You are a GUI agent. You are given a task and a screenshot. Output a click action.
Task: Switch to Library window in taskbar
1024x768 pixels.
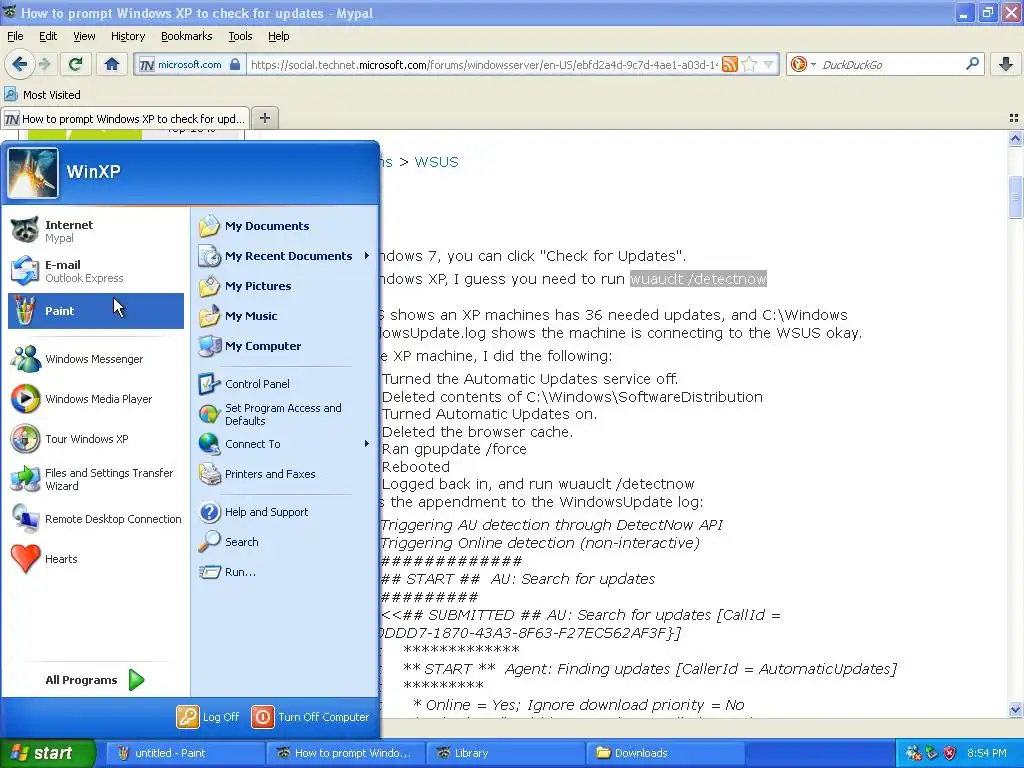pyautogui.click(x=505, y=753)
